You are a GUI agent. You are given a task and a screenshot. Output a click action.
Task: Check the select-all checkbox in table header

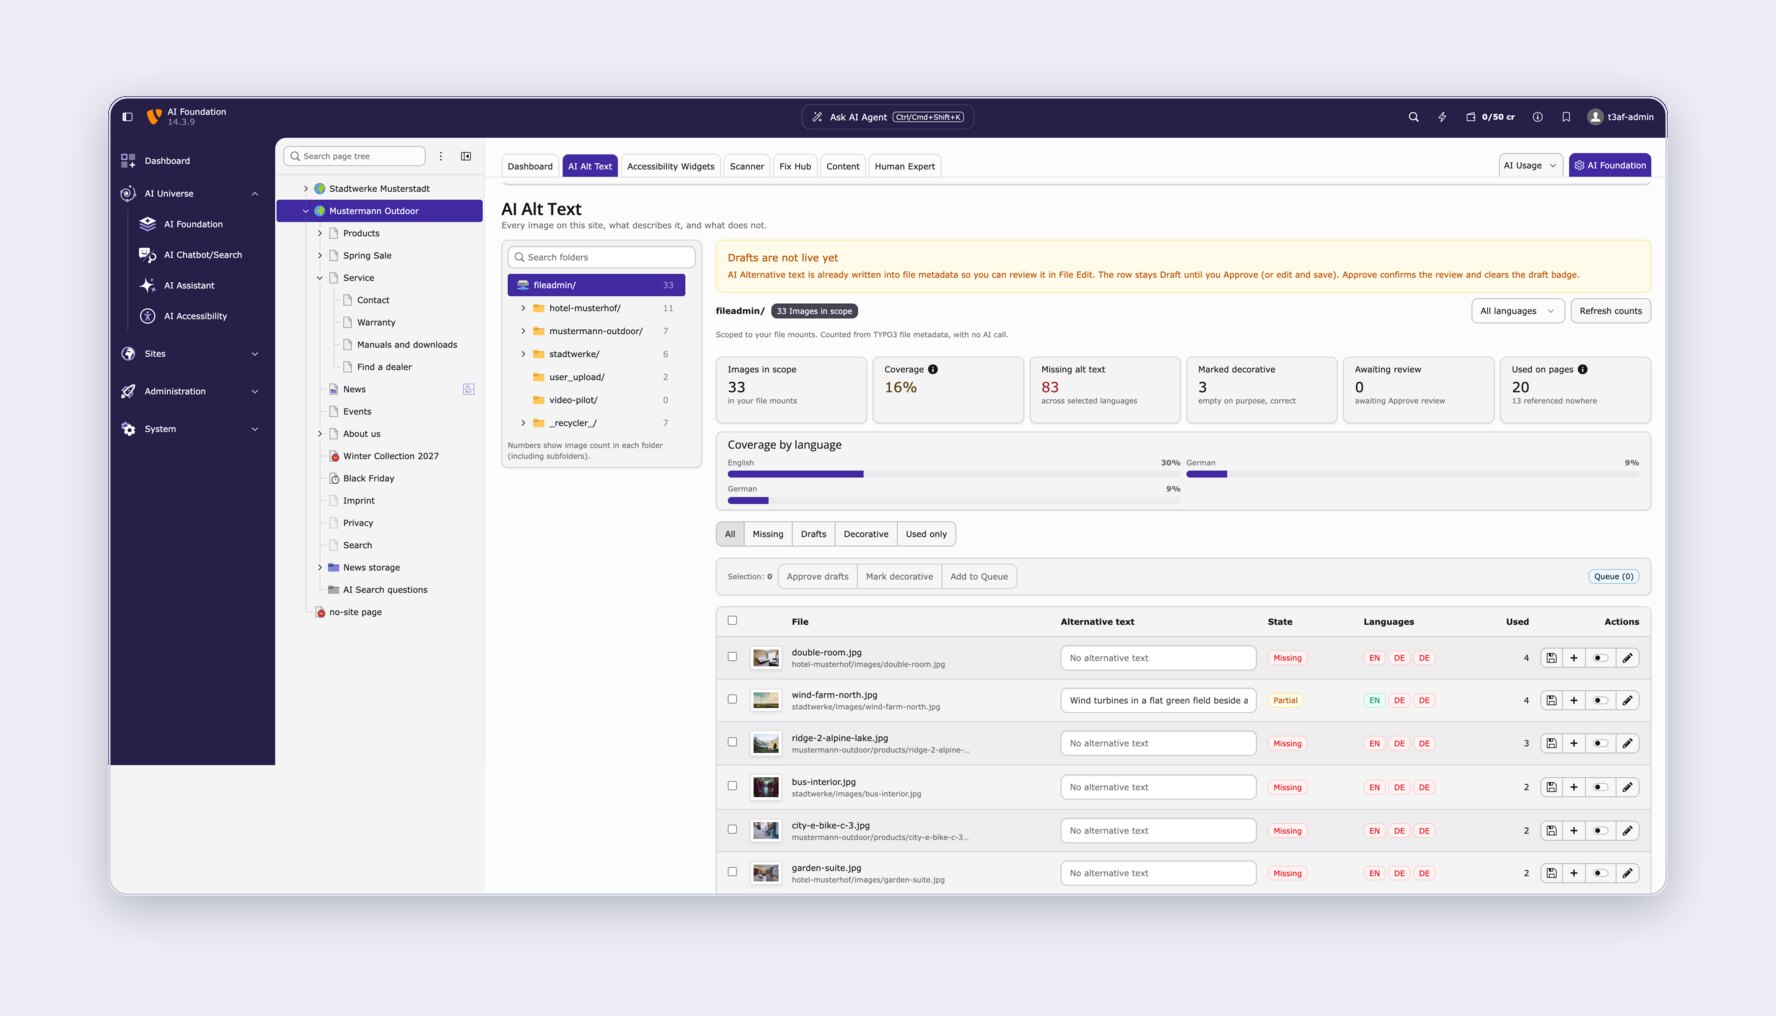(732, 621)
